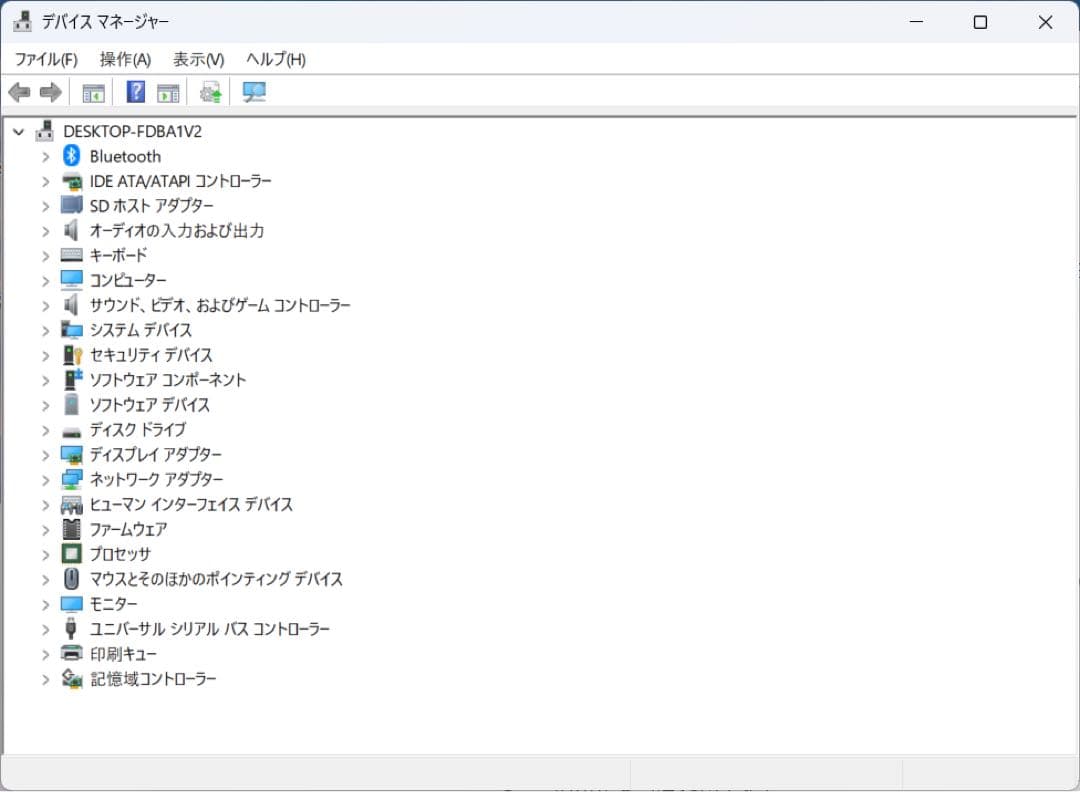Select ユニバーサル シリアル バス コントローラー item

209,629
